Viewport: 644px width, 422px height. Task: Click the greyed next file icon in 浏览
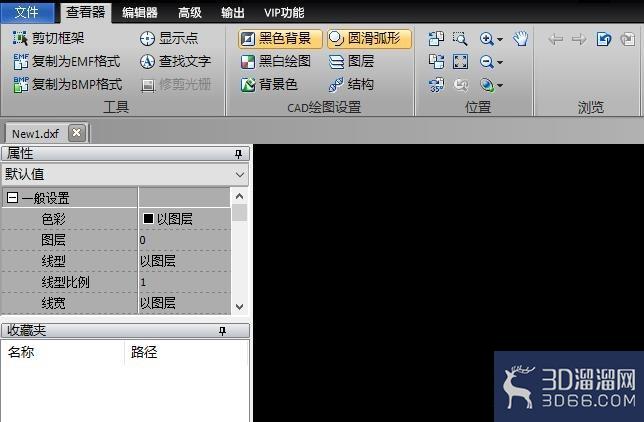tap(628, 39)
